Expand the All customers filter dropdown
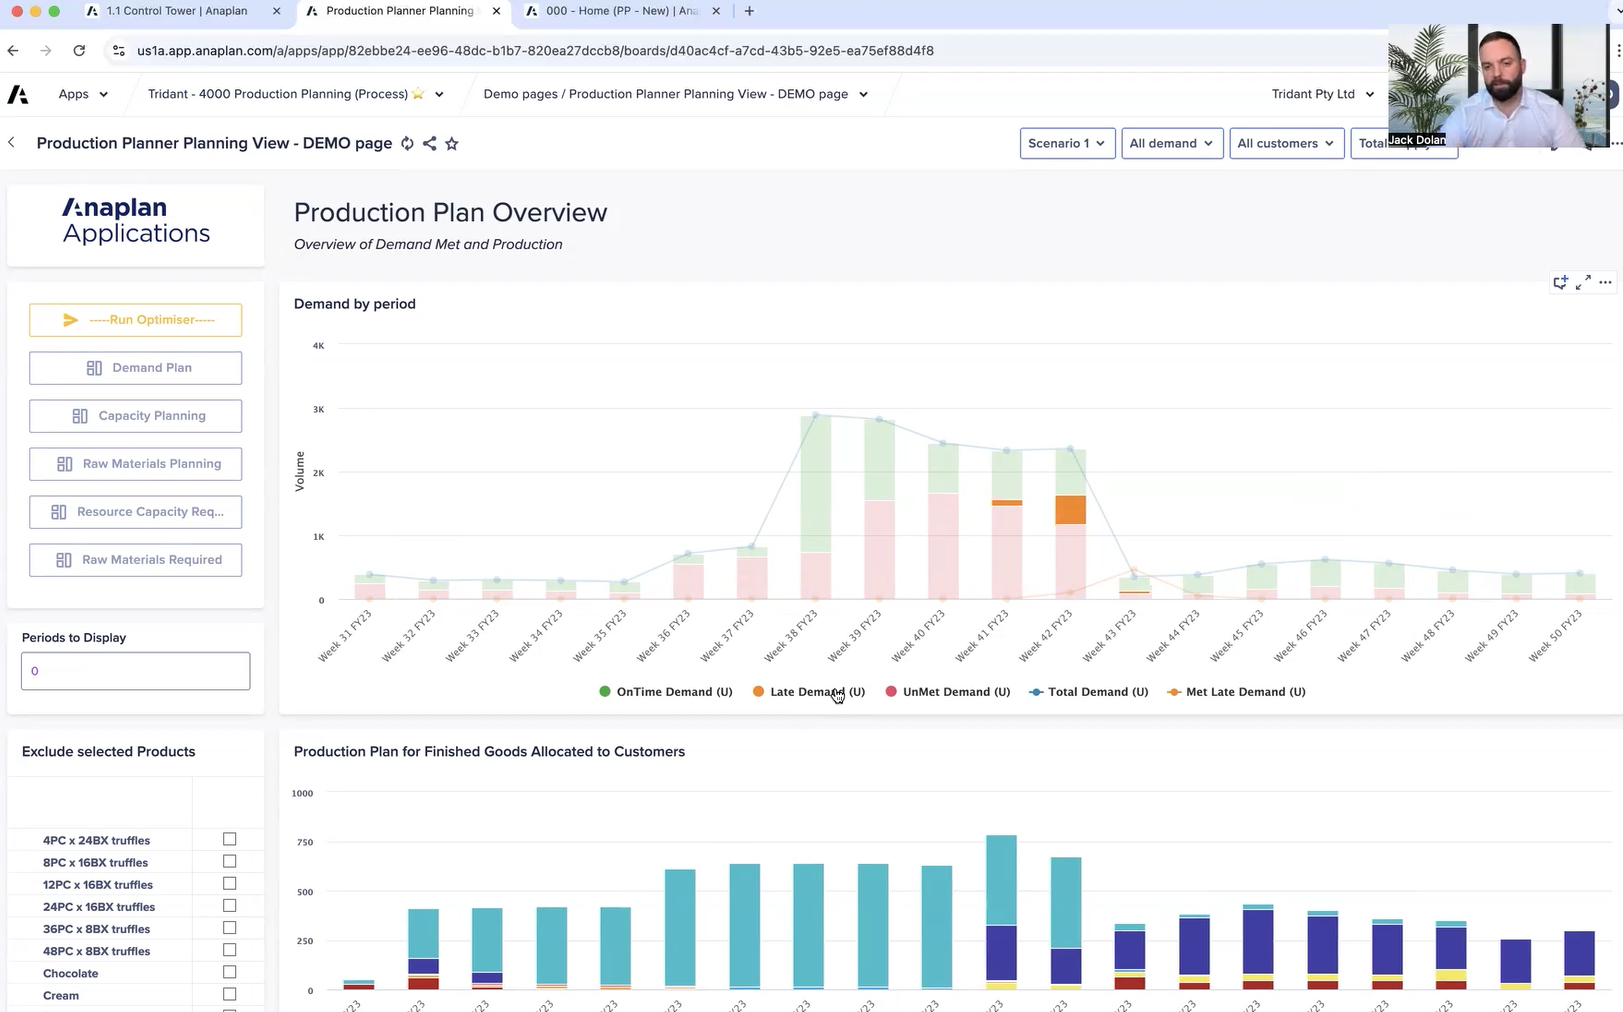This screenshot has height=1012, width=1623. pos(1285,143)
